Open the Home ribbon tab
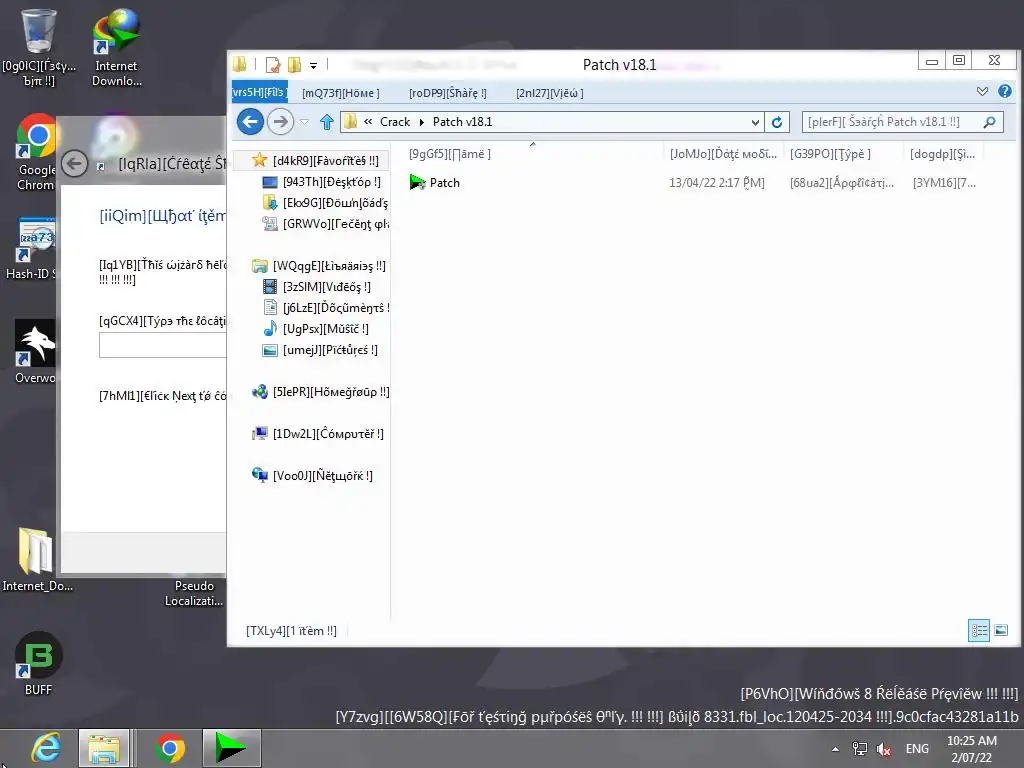The width and height of the screenshot is (1024, 768). click(x=341, y=93)
